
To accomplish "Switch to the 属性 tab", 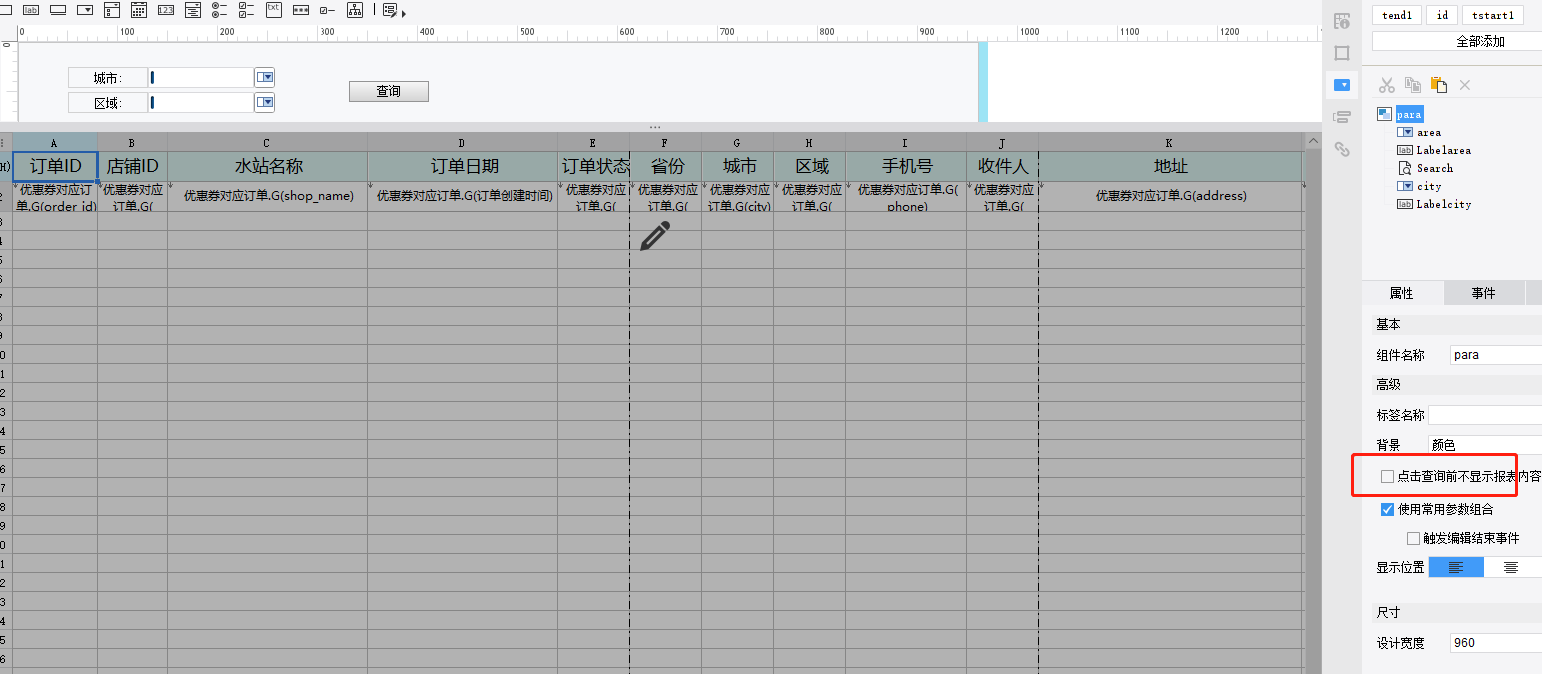I will [1402, 293].
